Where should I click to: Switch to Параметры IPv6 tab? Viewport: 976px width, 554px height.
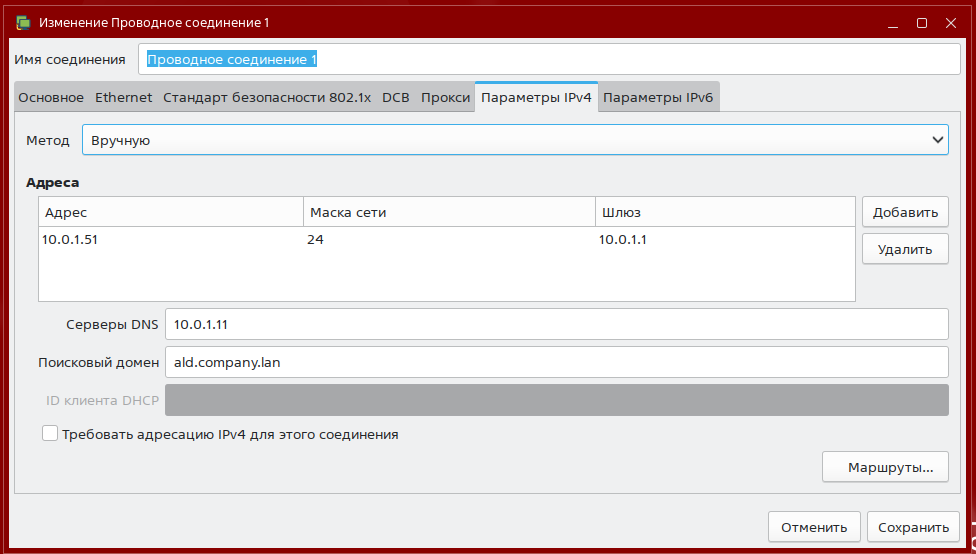coord(658,98)
